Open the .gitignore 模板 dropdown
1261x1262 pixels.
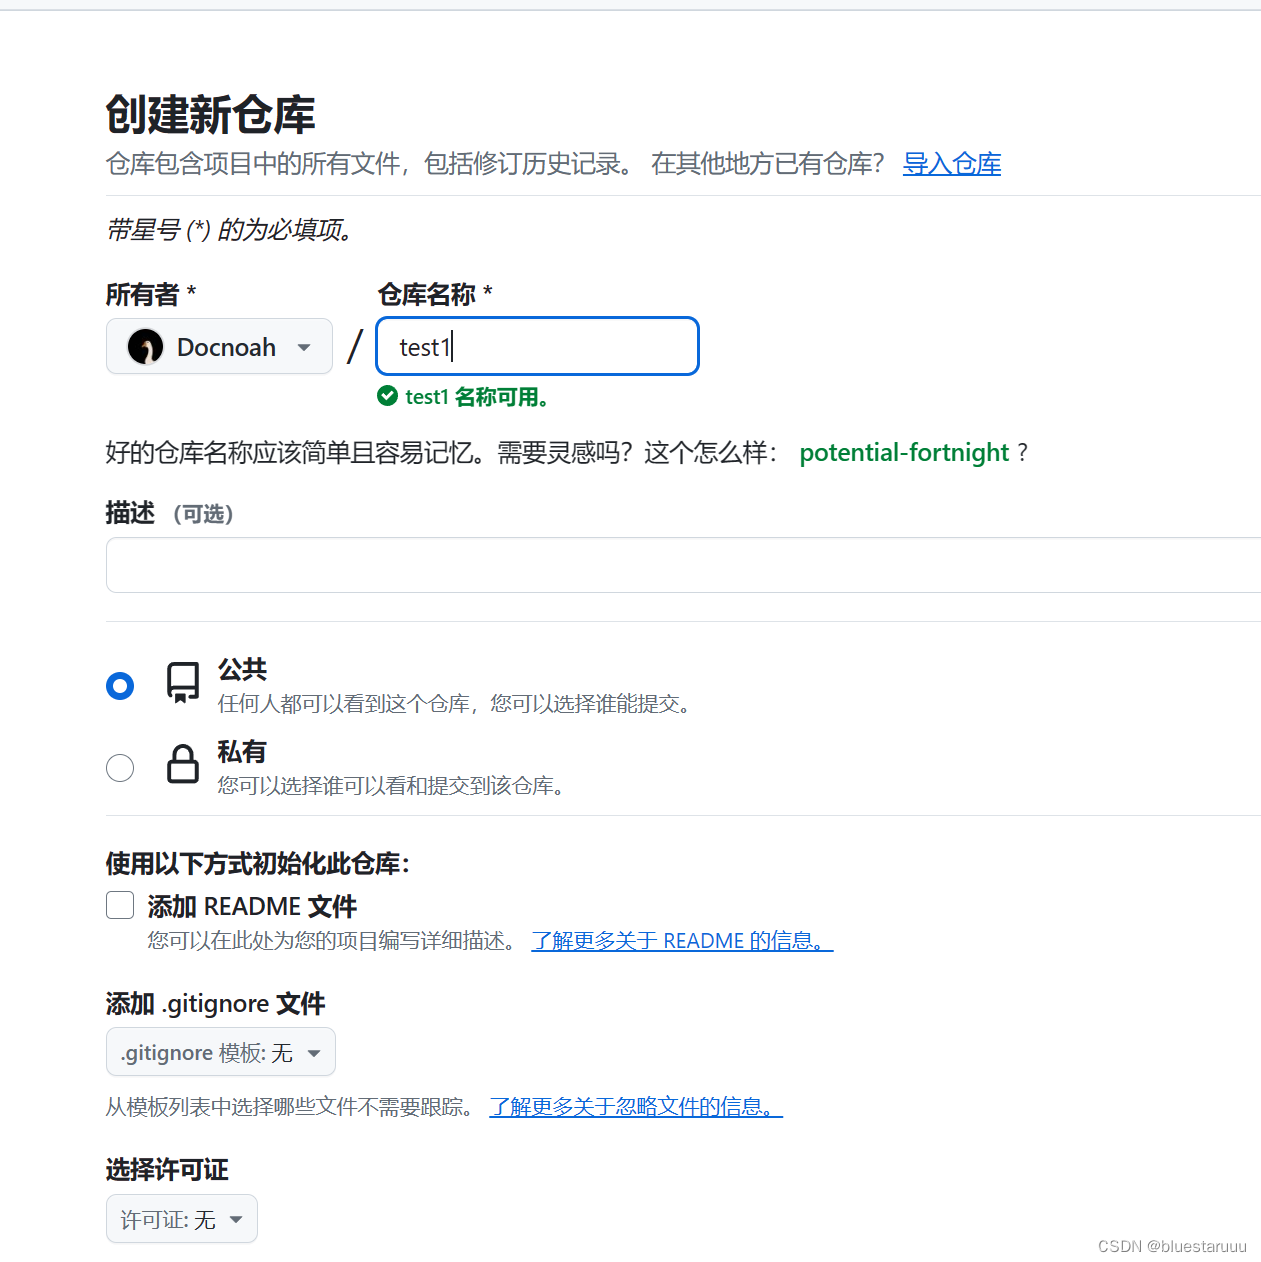tap(220, 1052)
